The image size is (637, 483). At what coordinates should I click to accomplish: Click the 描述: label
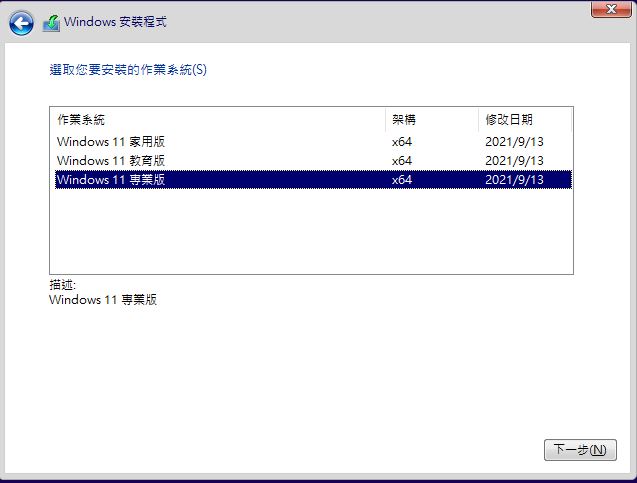coord(62,285)
